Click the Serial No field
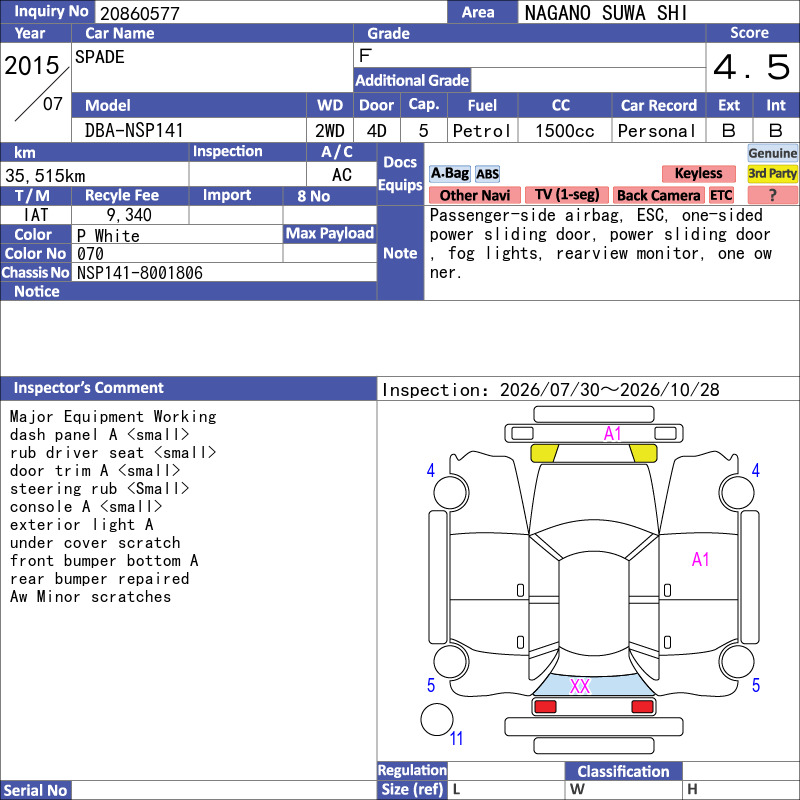 pyautogui.click(x=223, y=790)
